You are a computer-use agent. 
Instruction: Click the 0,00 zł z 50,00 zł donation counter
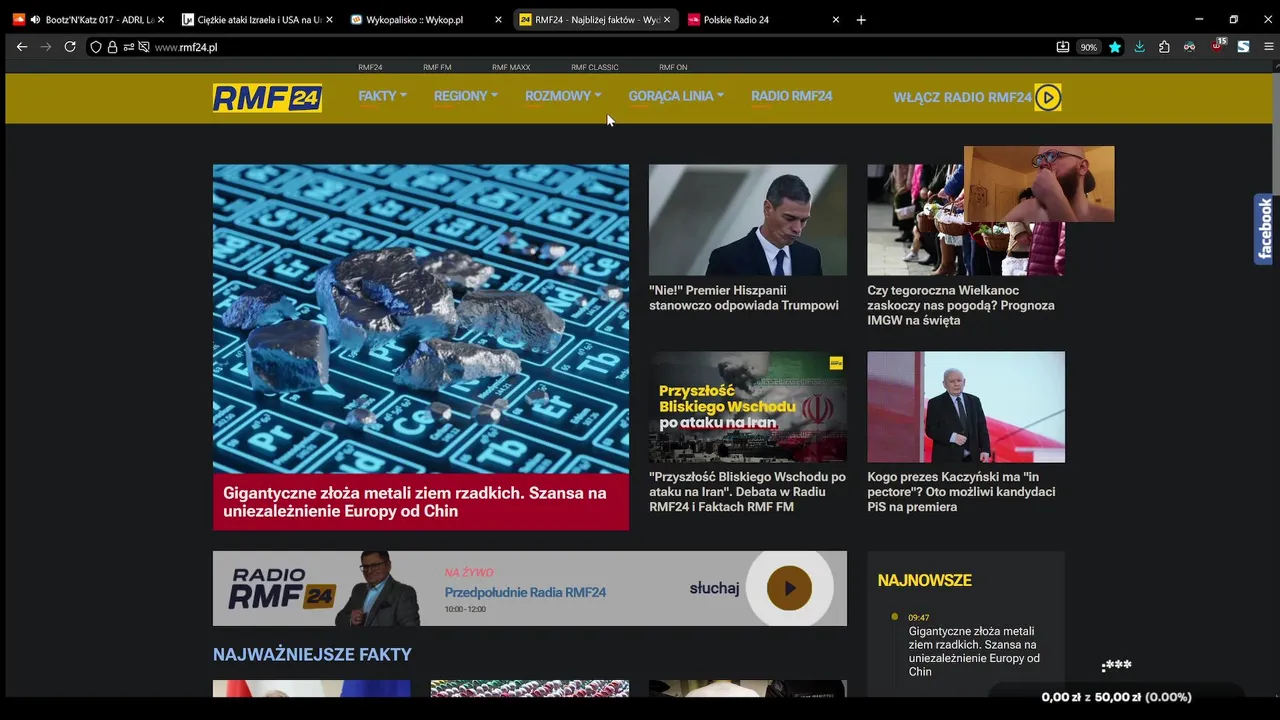tap(1116, 697)
